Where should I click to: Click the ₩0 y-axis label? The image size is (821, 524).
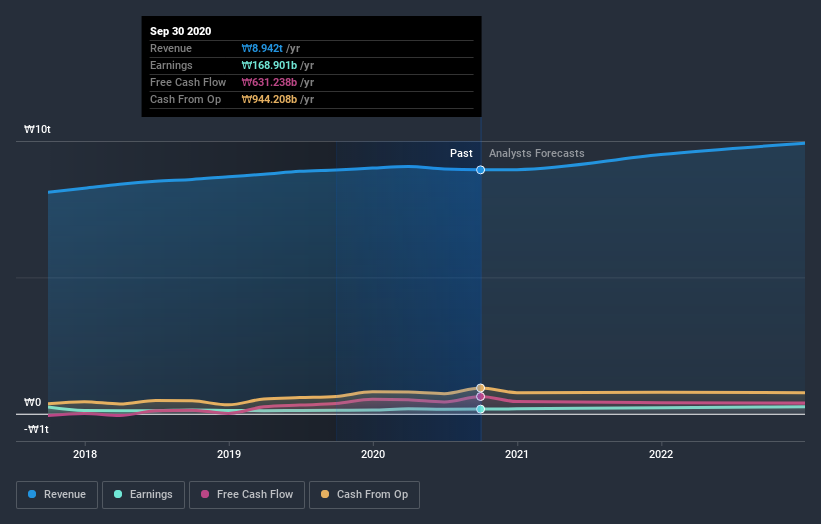point(32,402)
